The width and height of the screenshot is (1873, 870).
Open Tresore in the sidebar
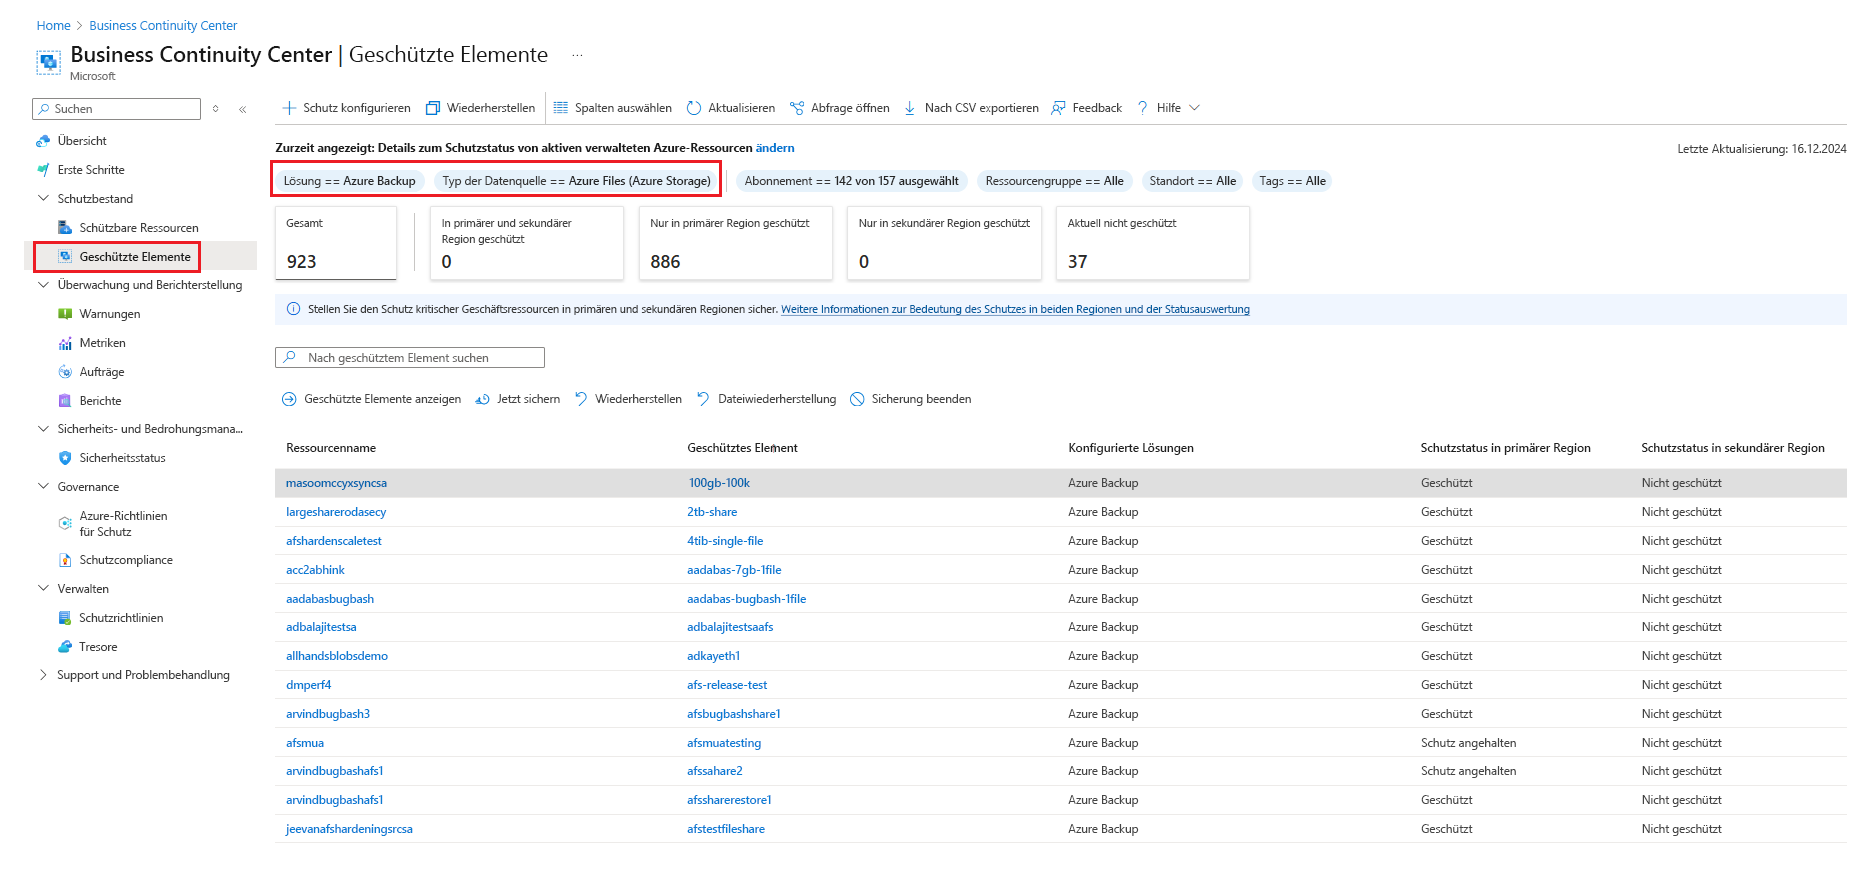[98, 647]
